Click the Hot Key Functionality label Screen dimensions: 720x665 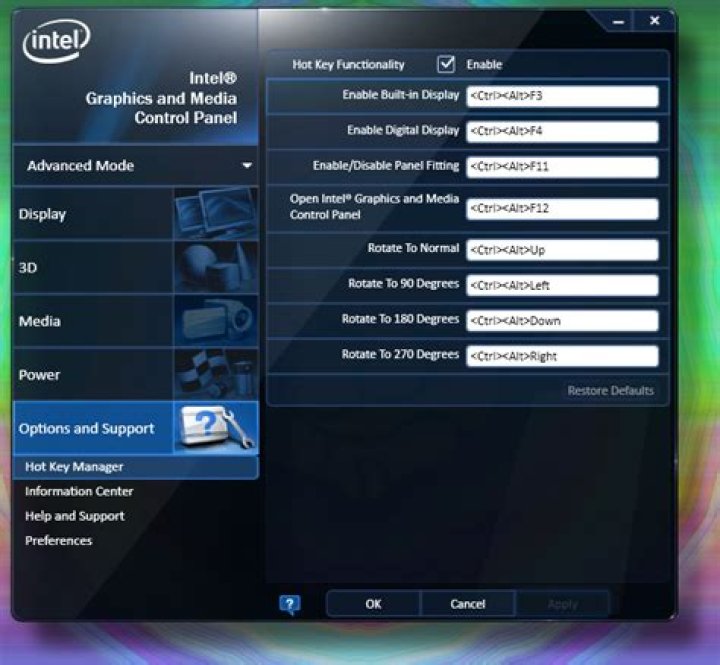[x=349, y=65]
